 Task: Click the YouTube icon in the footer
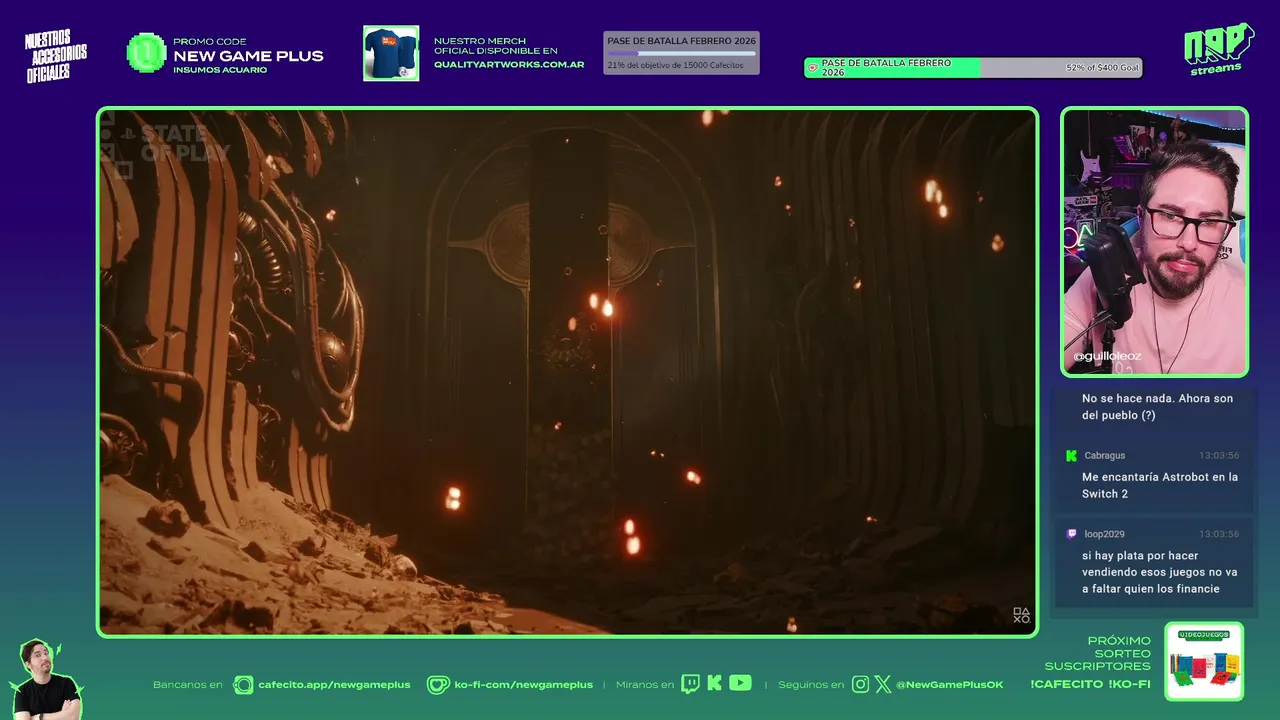[740, 683]
